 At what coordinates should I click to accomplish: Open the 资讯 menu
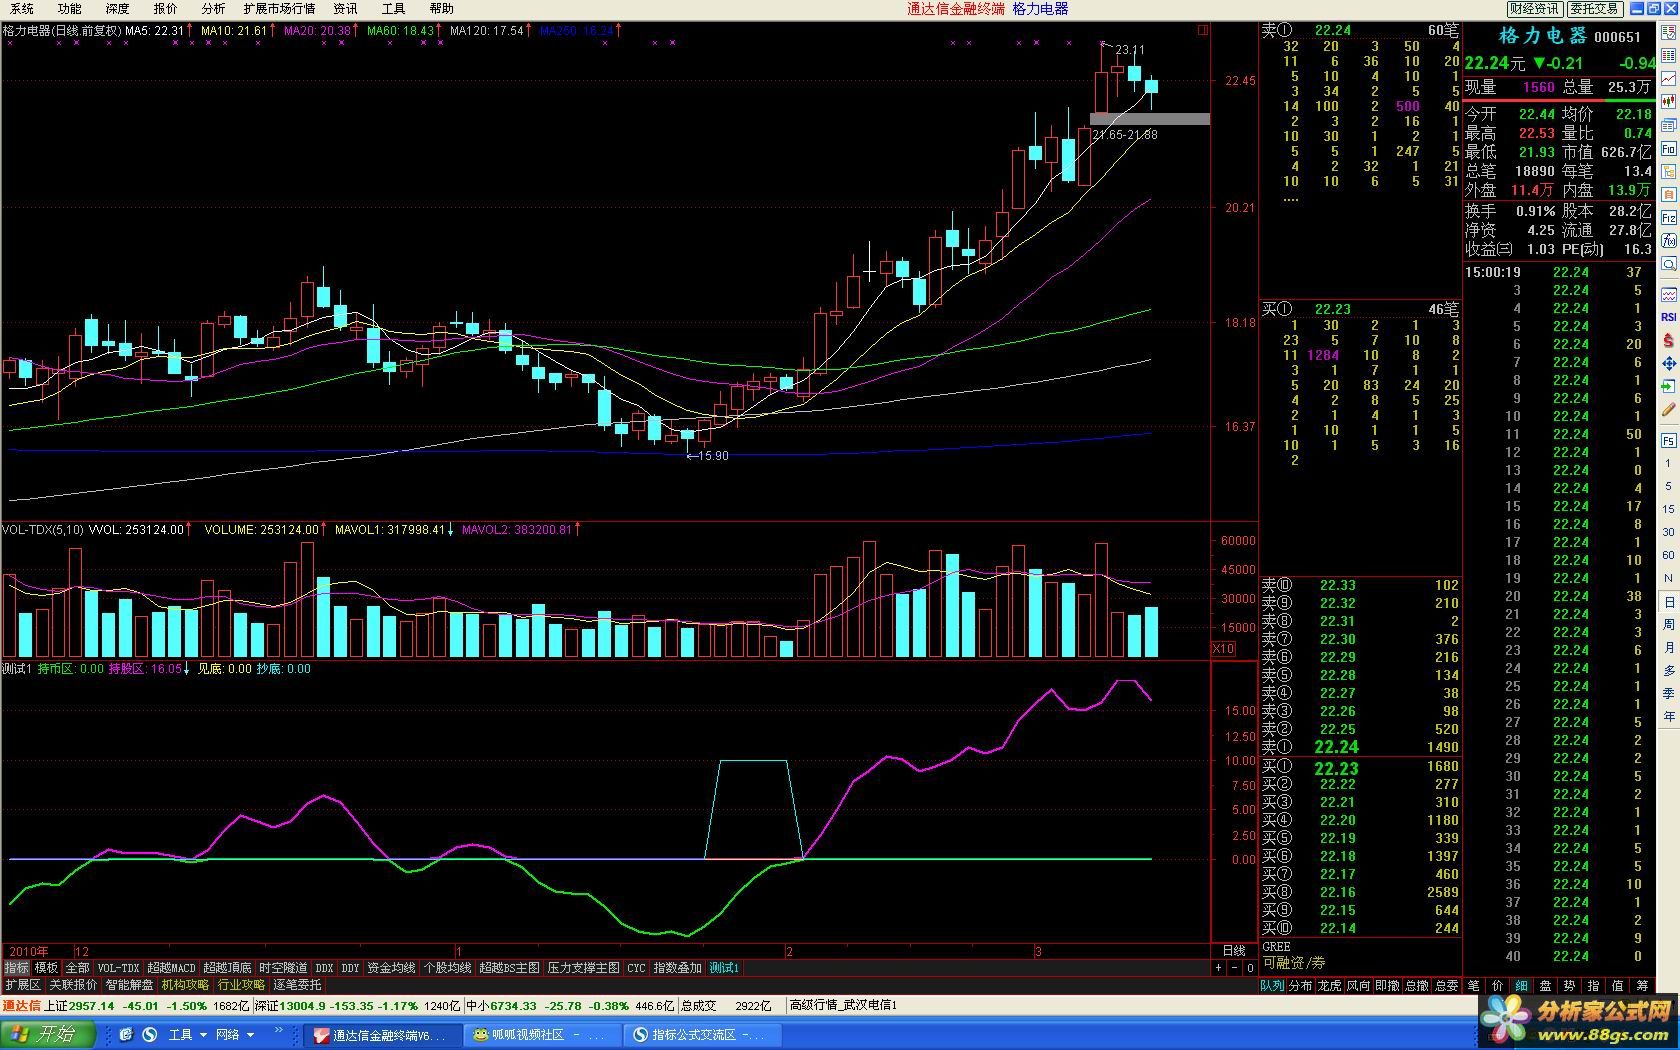point(345,9)
